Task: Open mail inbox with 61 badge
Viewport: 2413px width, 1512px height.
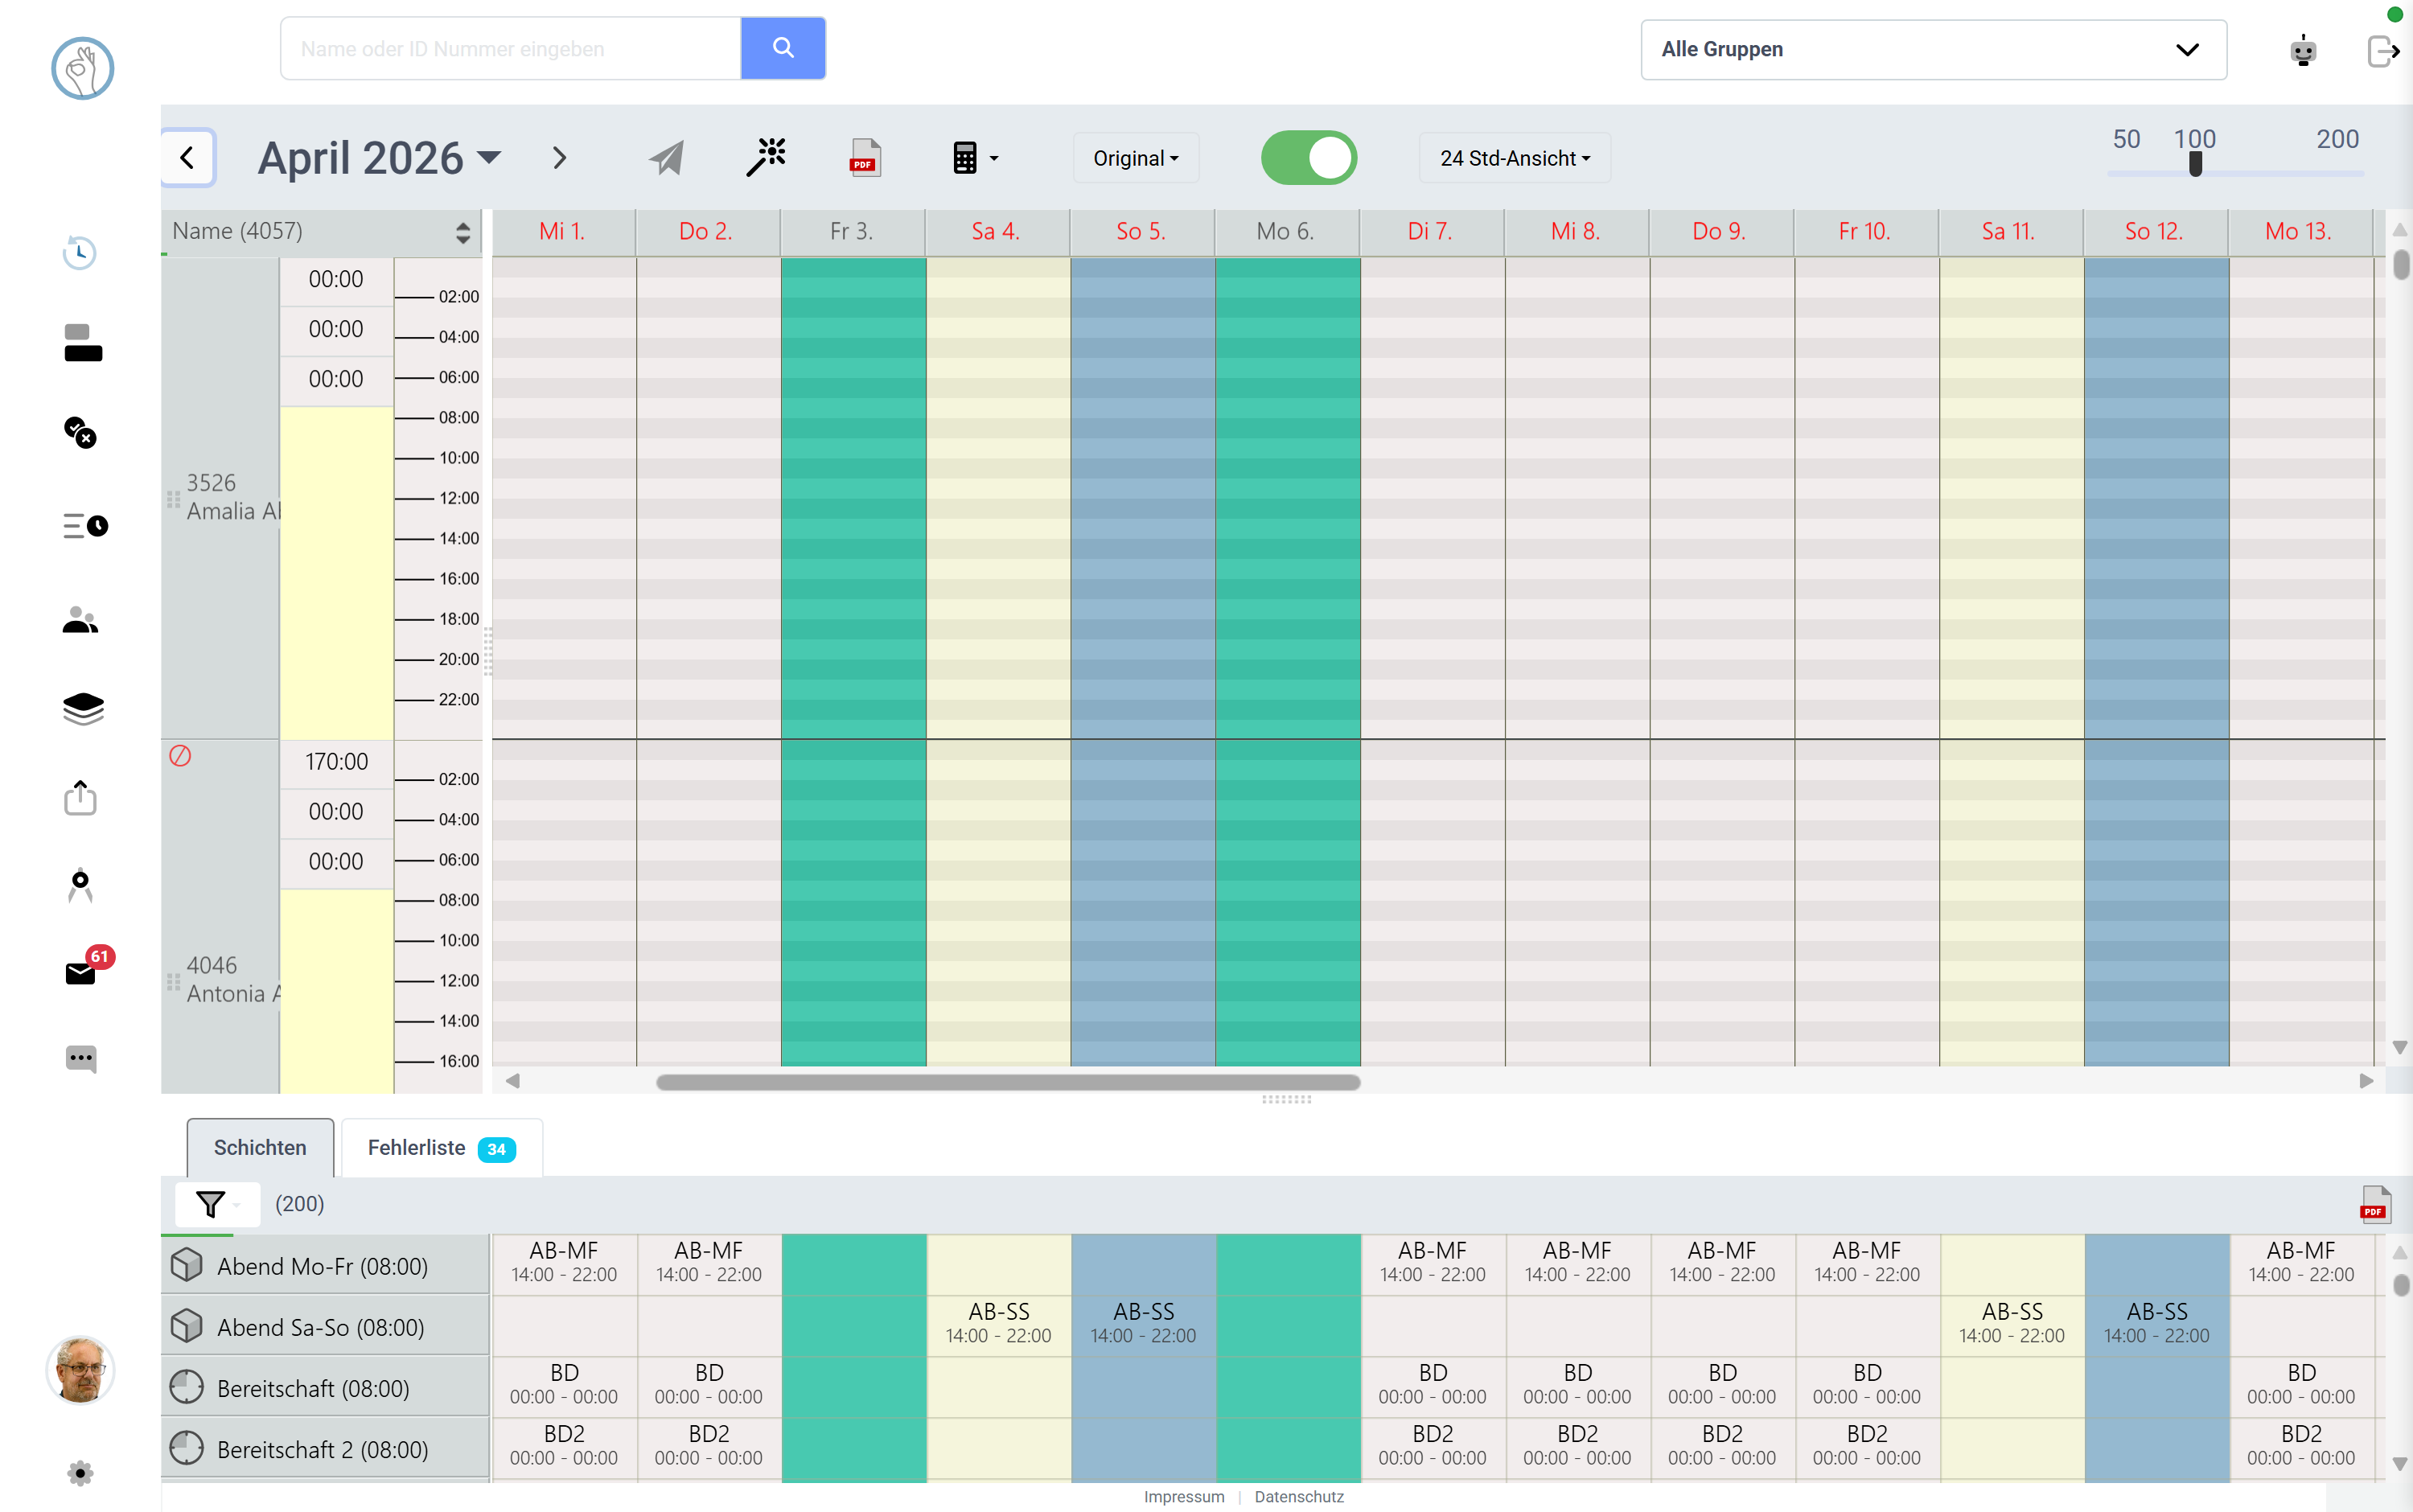Action: [80, 973]
